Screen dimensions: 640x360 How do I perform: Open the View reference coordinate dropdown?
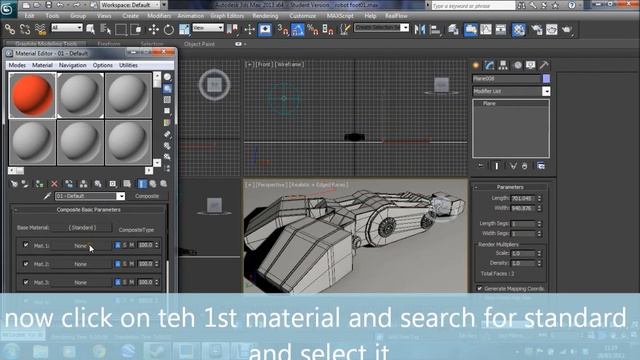coord(208,28)
